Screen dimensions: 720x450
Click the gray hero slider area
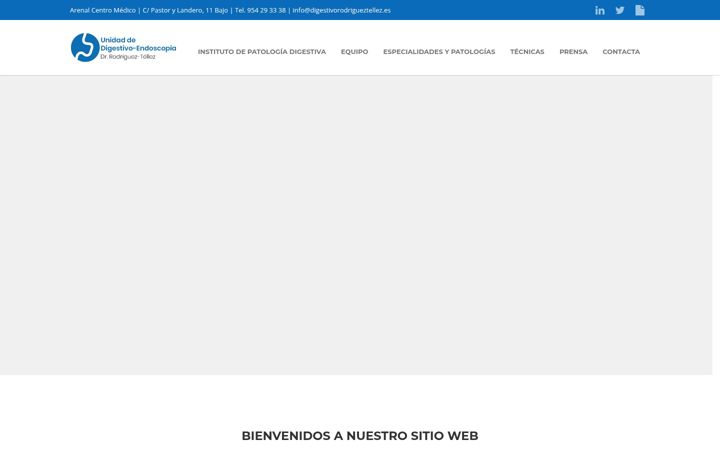coord(356,225)
